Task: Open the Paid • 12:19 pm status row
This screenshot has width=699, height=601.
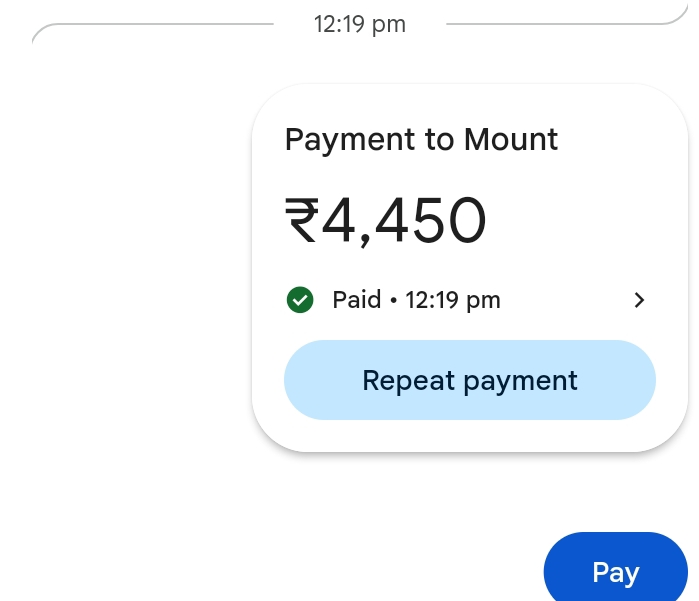Action: pos(466,300)
